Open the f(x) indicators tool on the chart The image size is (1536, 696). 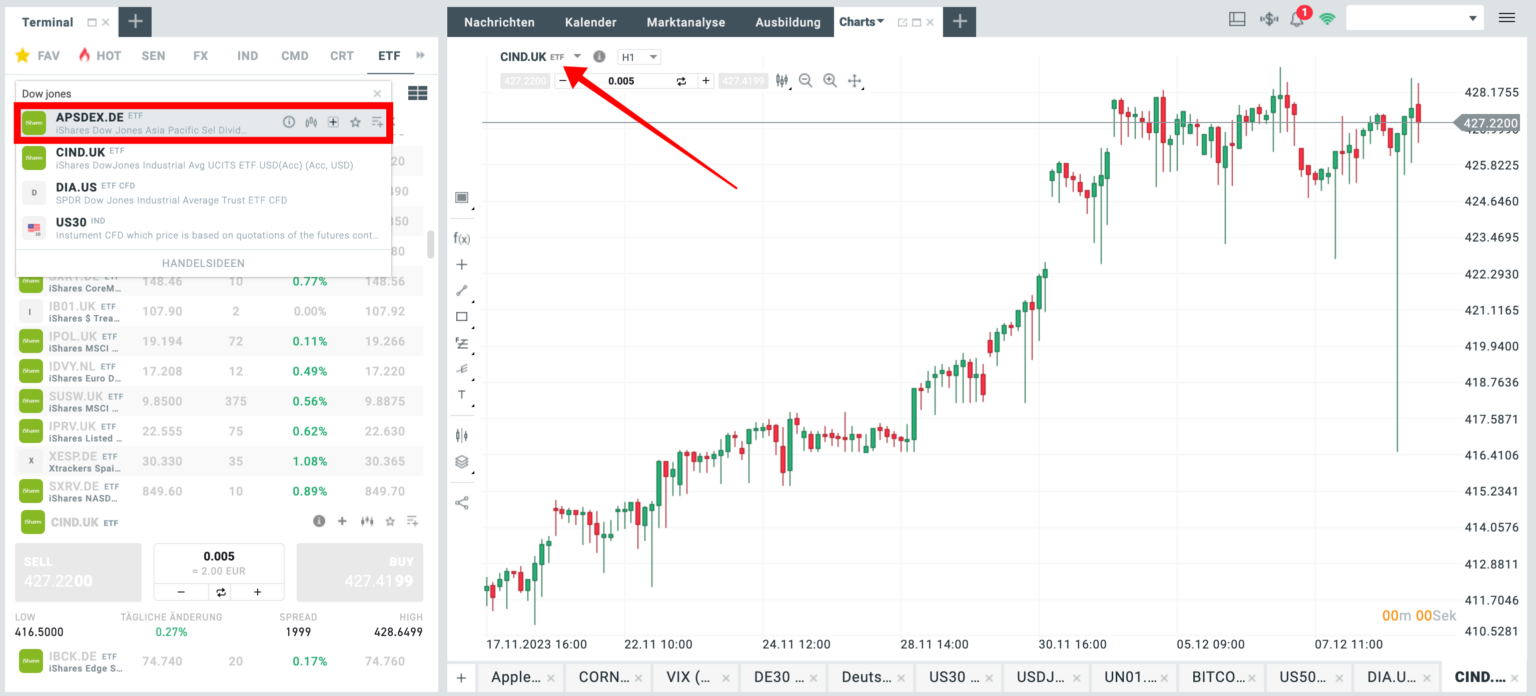462,238
